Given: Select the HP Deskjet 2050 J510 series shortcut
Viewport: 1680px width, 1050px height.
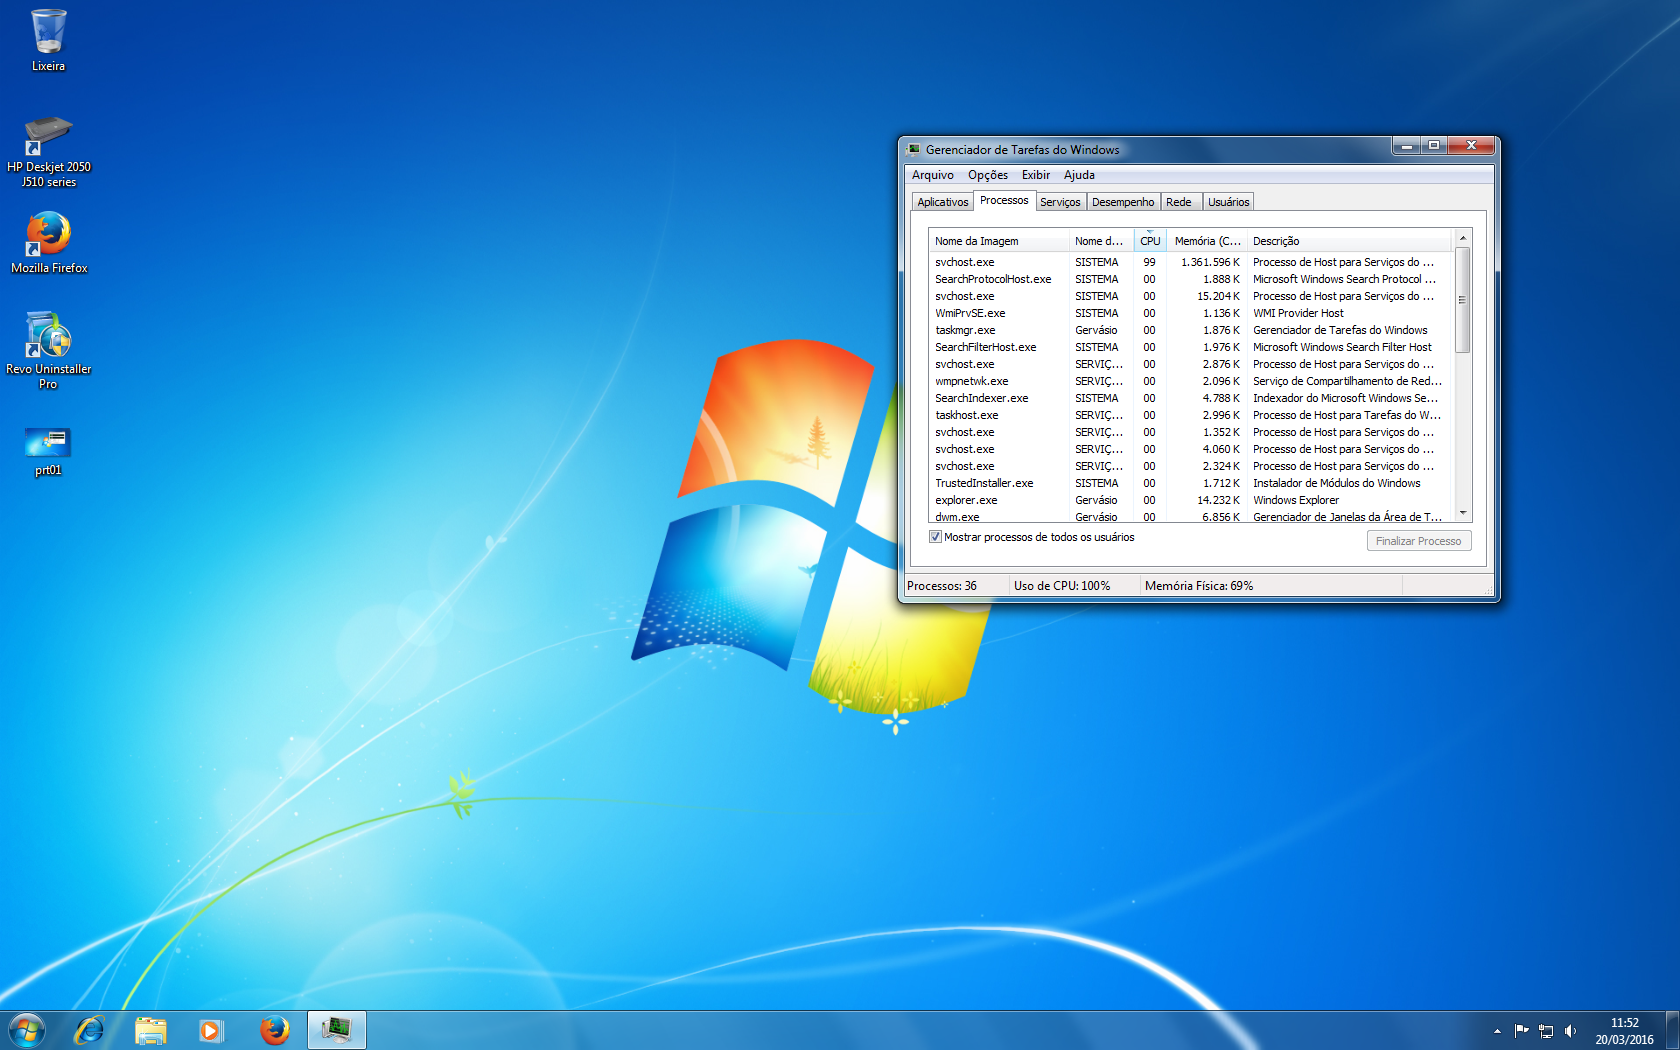Looking at the screenshot, I should coord(48,152).
